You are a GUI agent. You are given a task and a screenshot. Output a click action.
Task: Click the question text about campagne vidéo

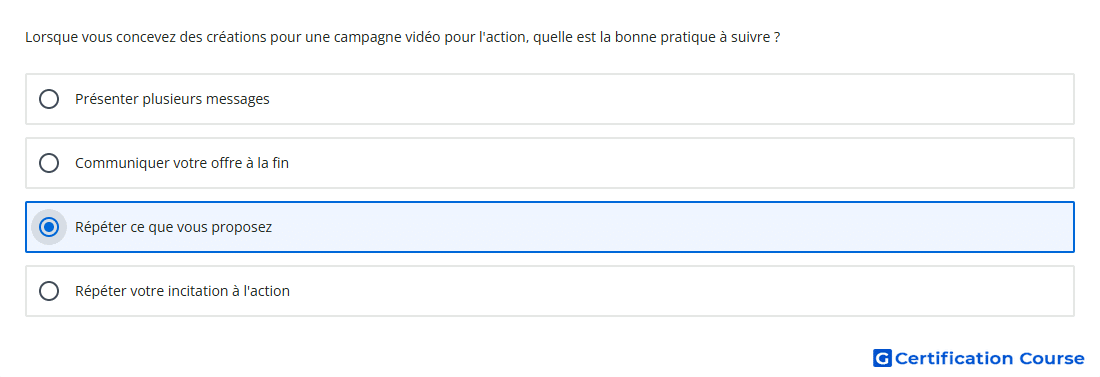(403, 37)
